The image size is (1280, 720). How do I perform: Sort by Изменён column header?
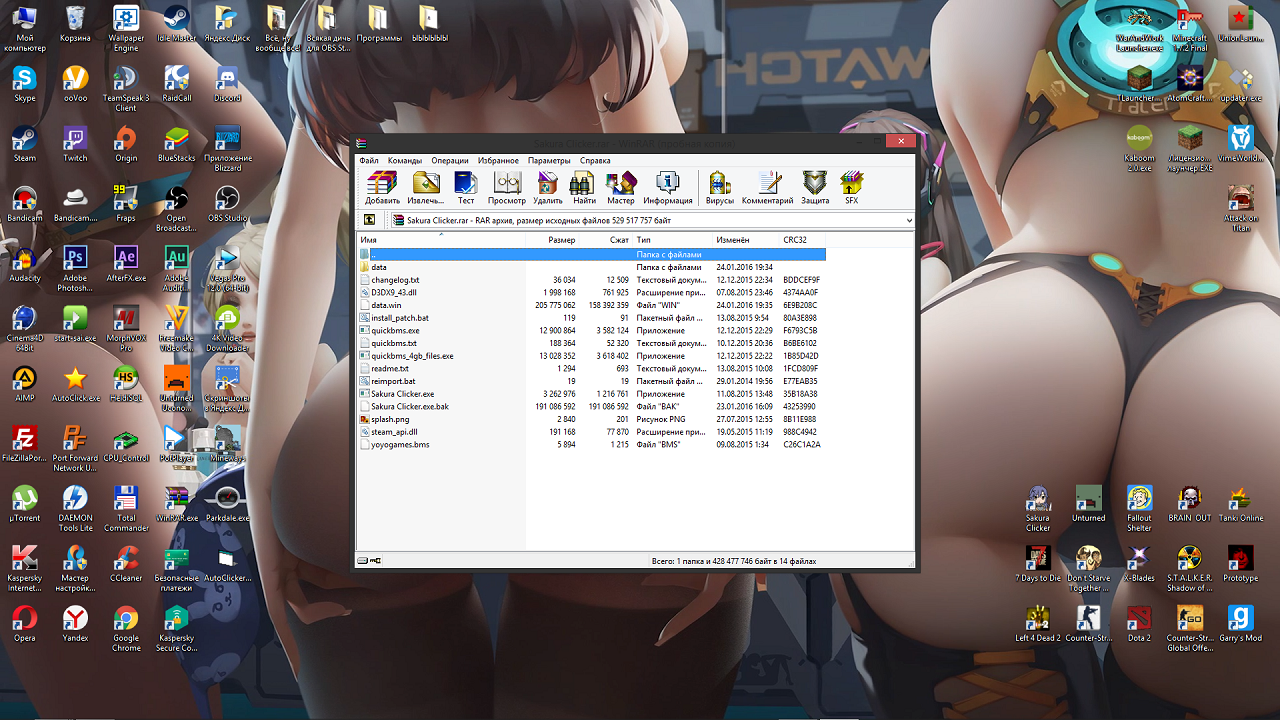(x=746, y=240)
